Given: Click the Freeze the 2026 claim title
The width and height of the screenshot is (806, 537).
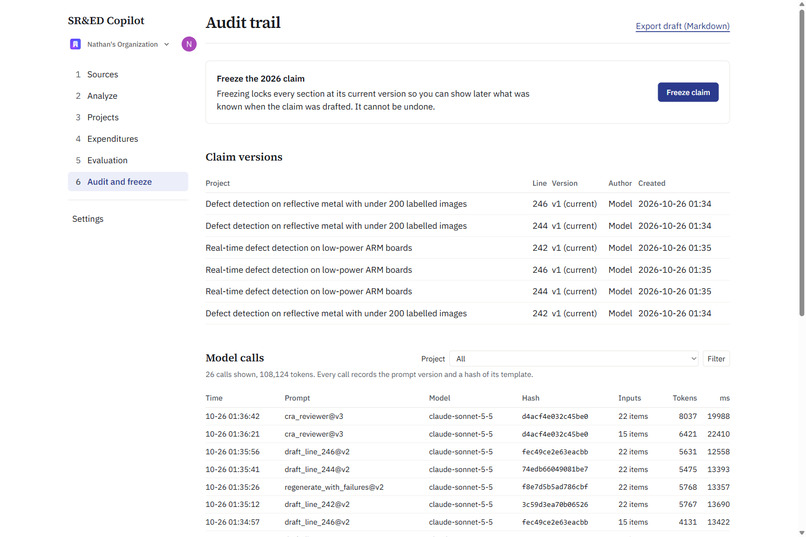Looking at the screenshot, I should tap(260, 79).
